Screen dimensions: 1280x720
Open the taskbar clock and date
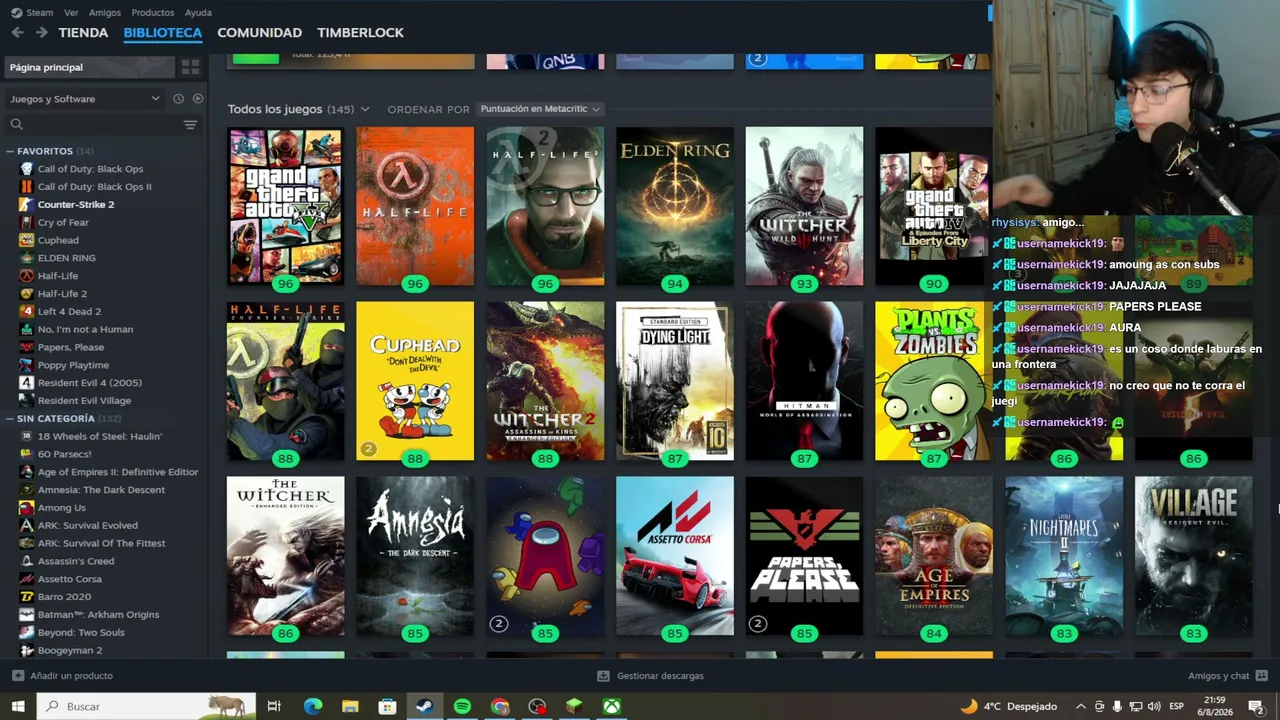1216,706
